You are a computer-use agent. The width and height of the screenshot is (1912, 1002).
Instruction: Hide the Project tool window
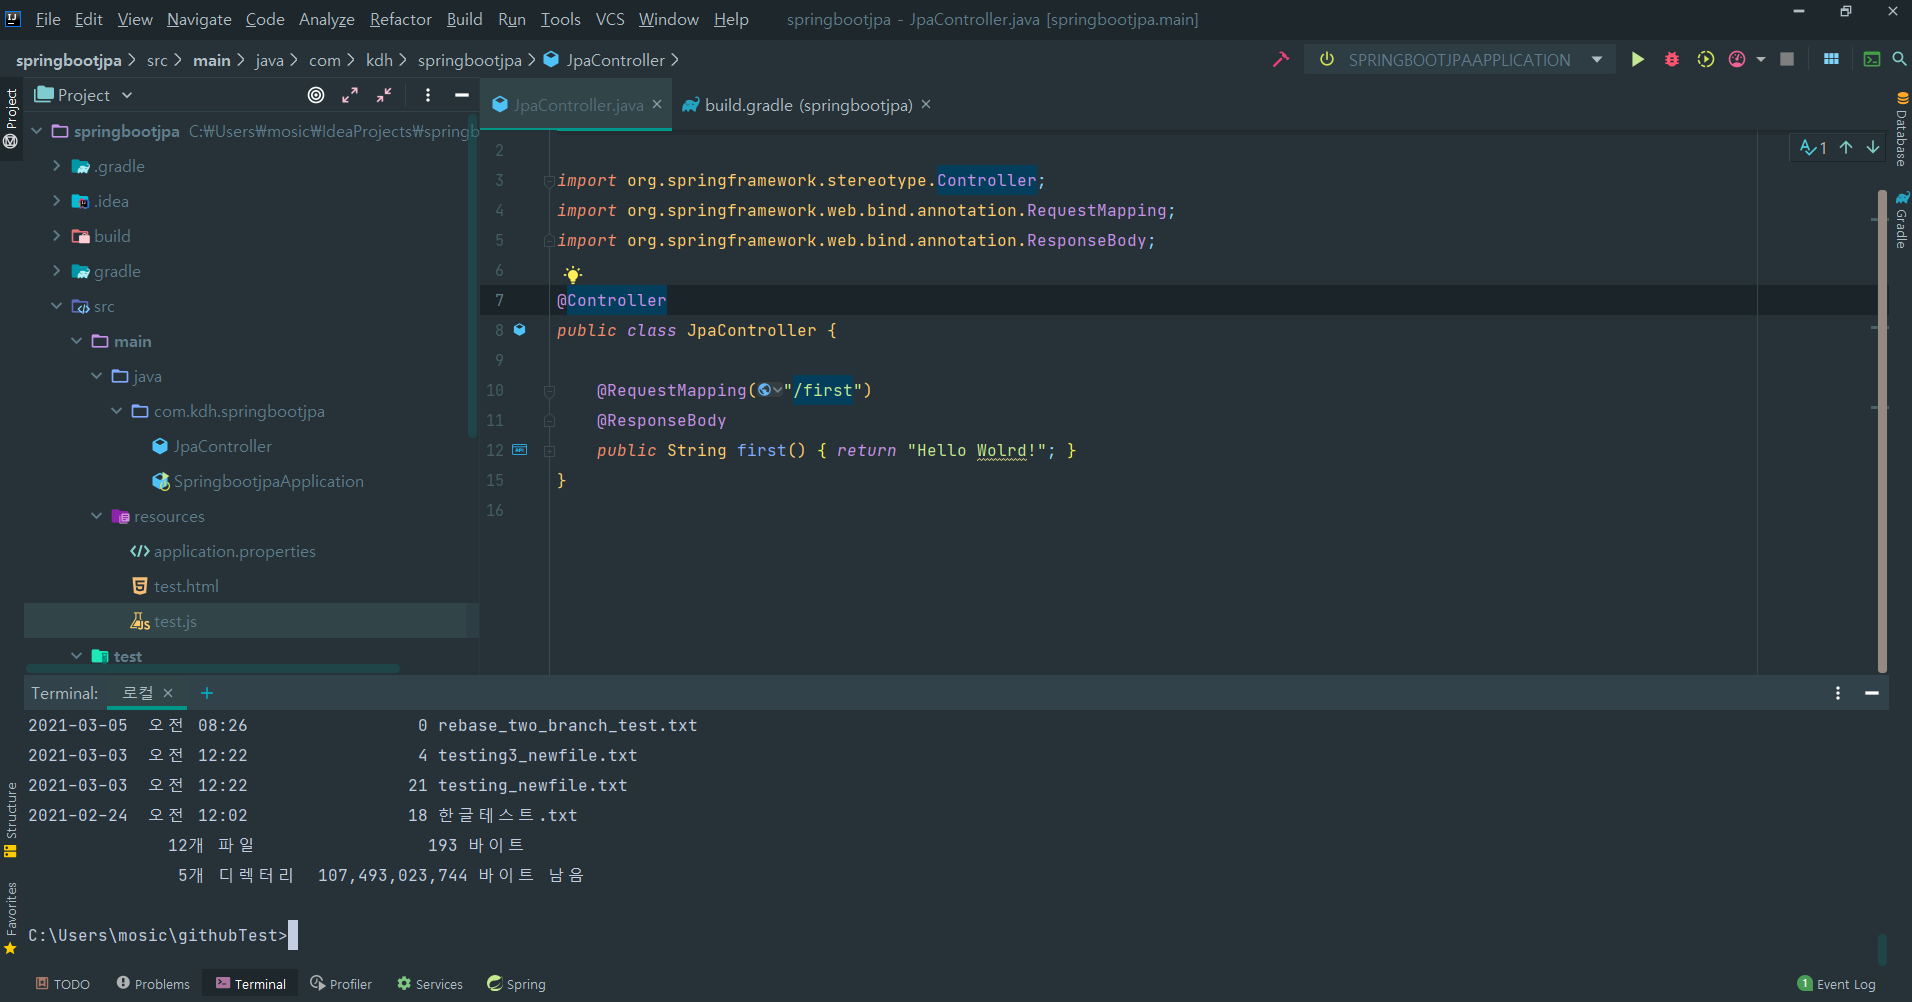(x=462, y=95)
